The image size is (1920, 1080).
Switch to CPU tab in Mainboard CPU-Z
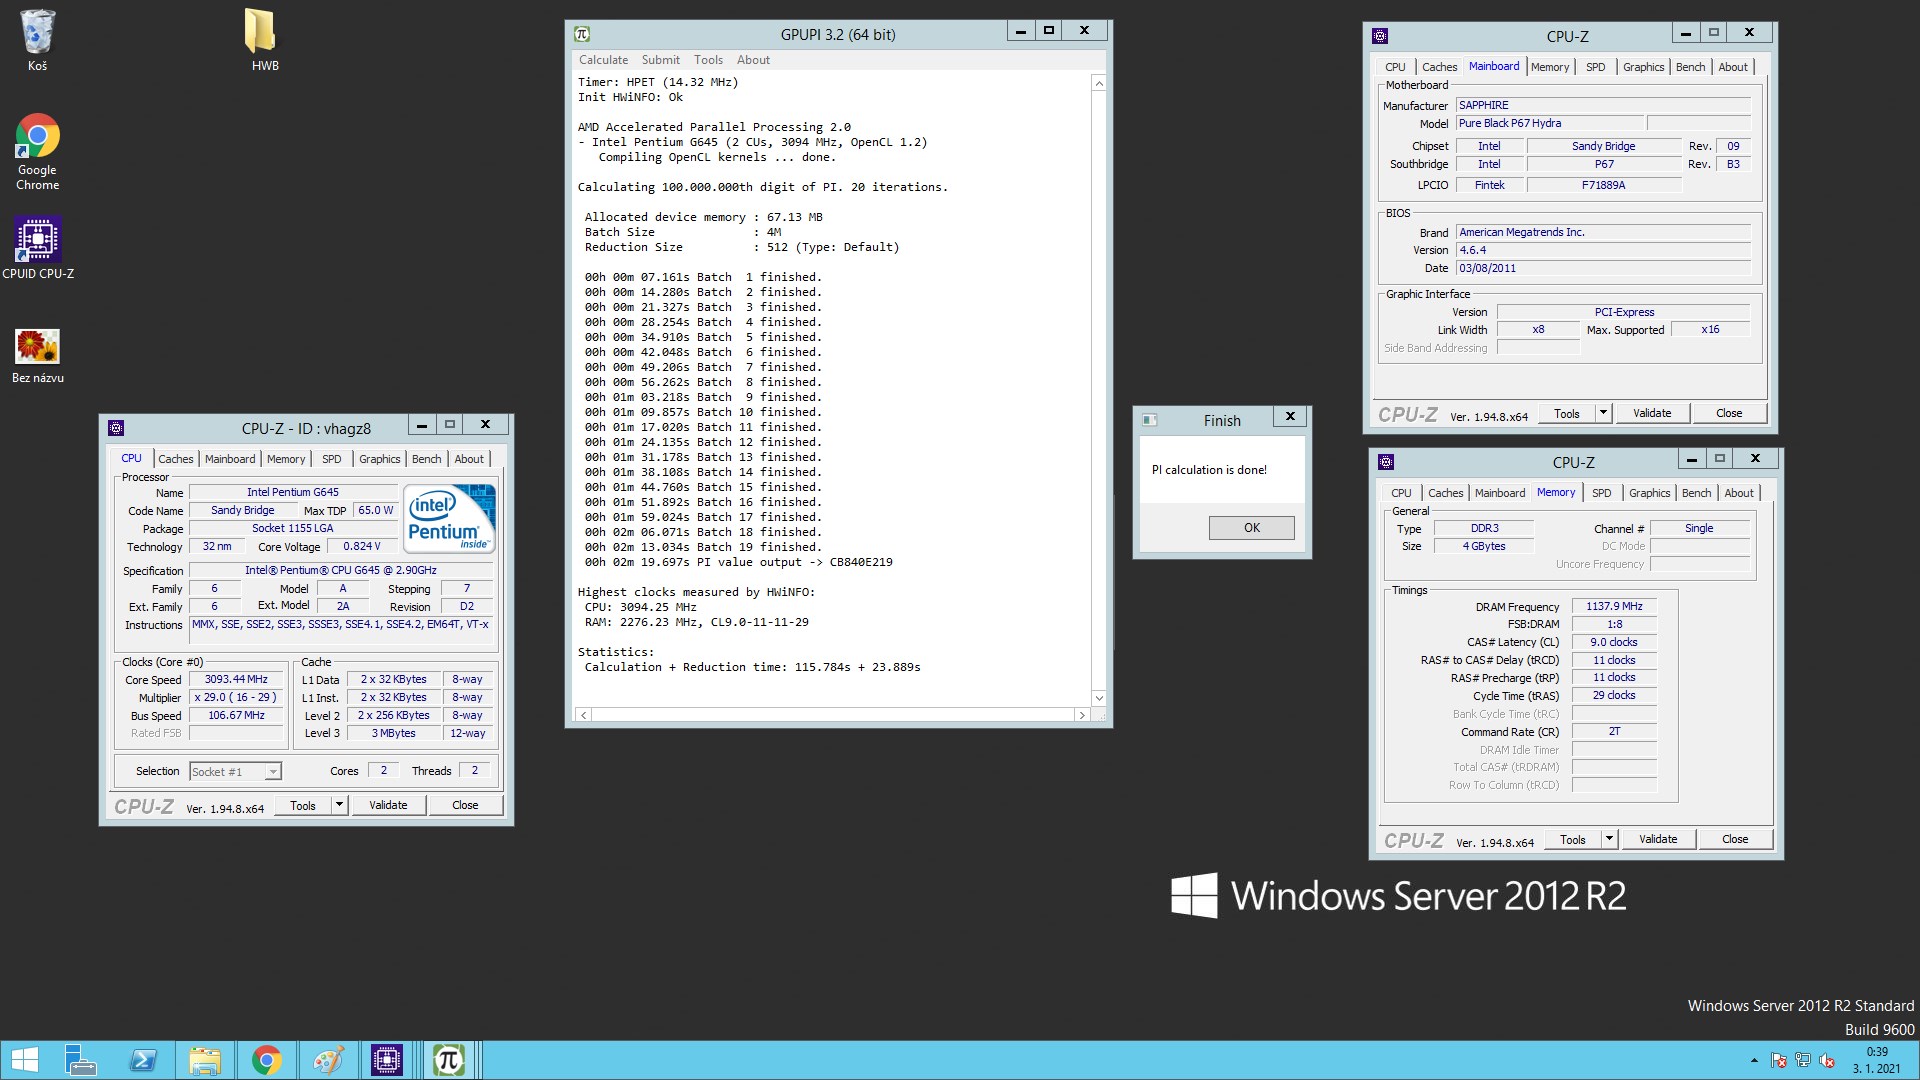point(1395,67)
